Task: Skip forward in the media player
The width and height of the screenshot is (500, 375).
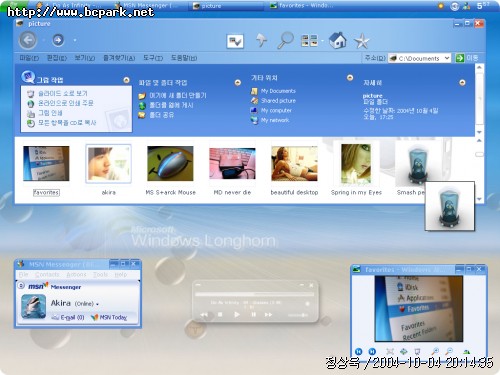Action: pyautogui.click(x=268, y=314)
